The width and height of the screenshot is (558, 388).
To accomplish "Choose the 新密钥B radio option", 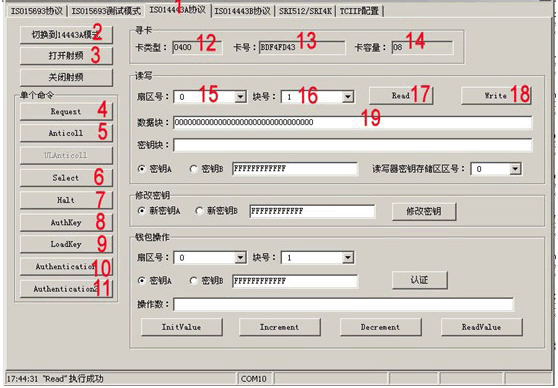I will [199, 211].
